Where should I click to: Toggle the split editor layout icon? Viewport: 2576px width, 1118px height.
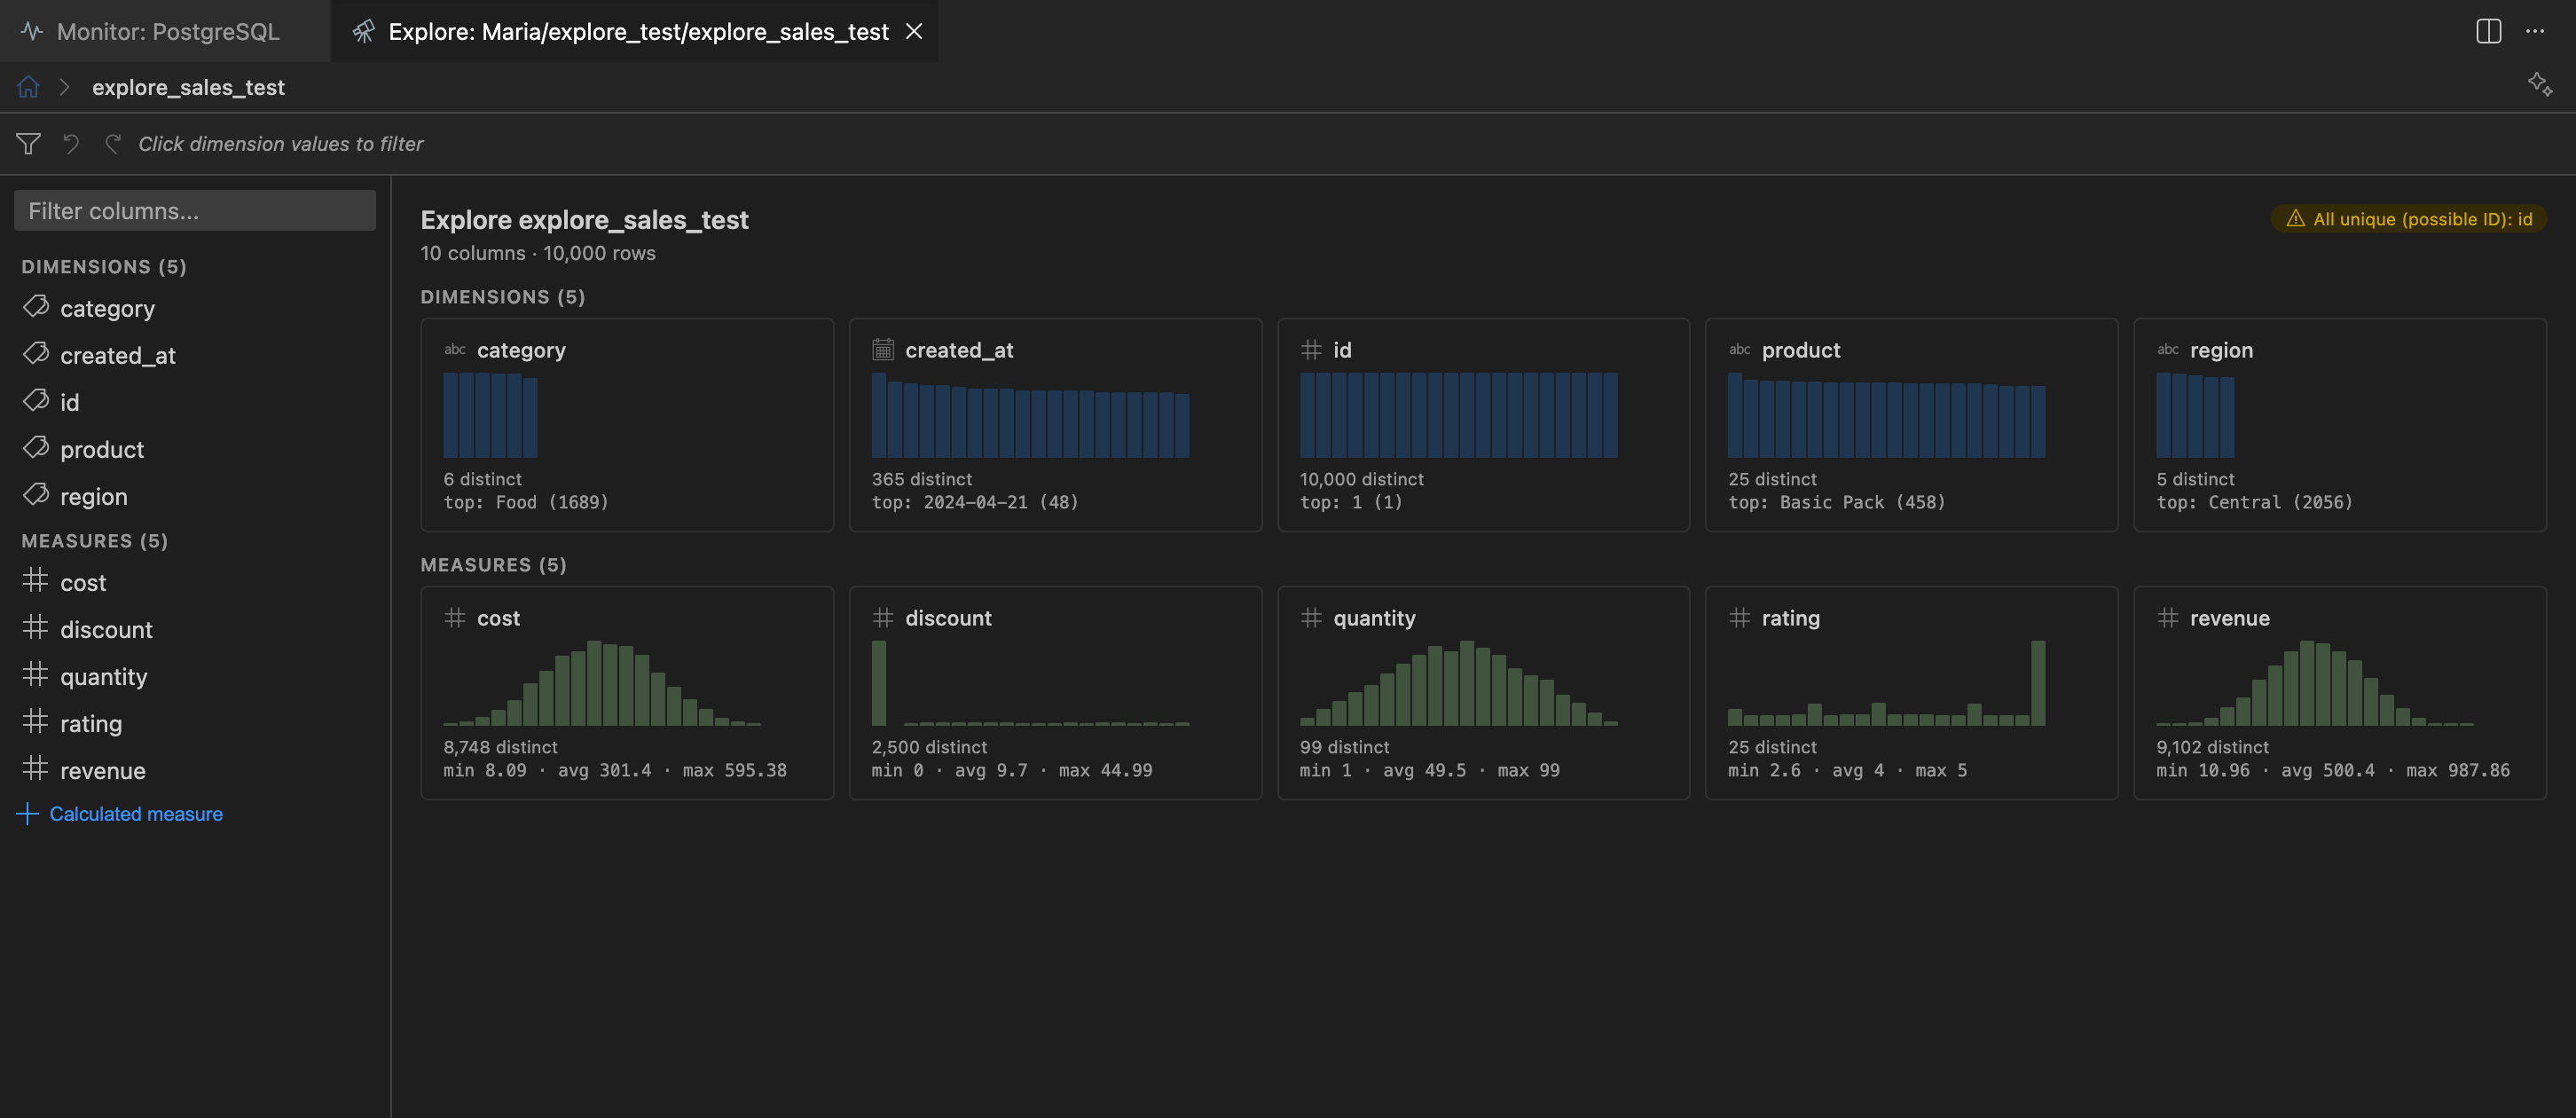pos(2489,31)
